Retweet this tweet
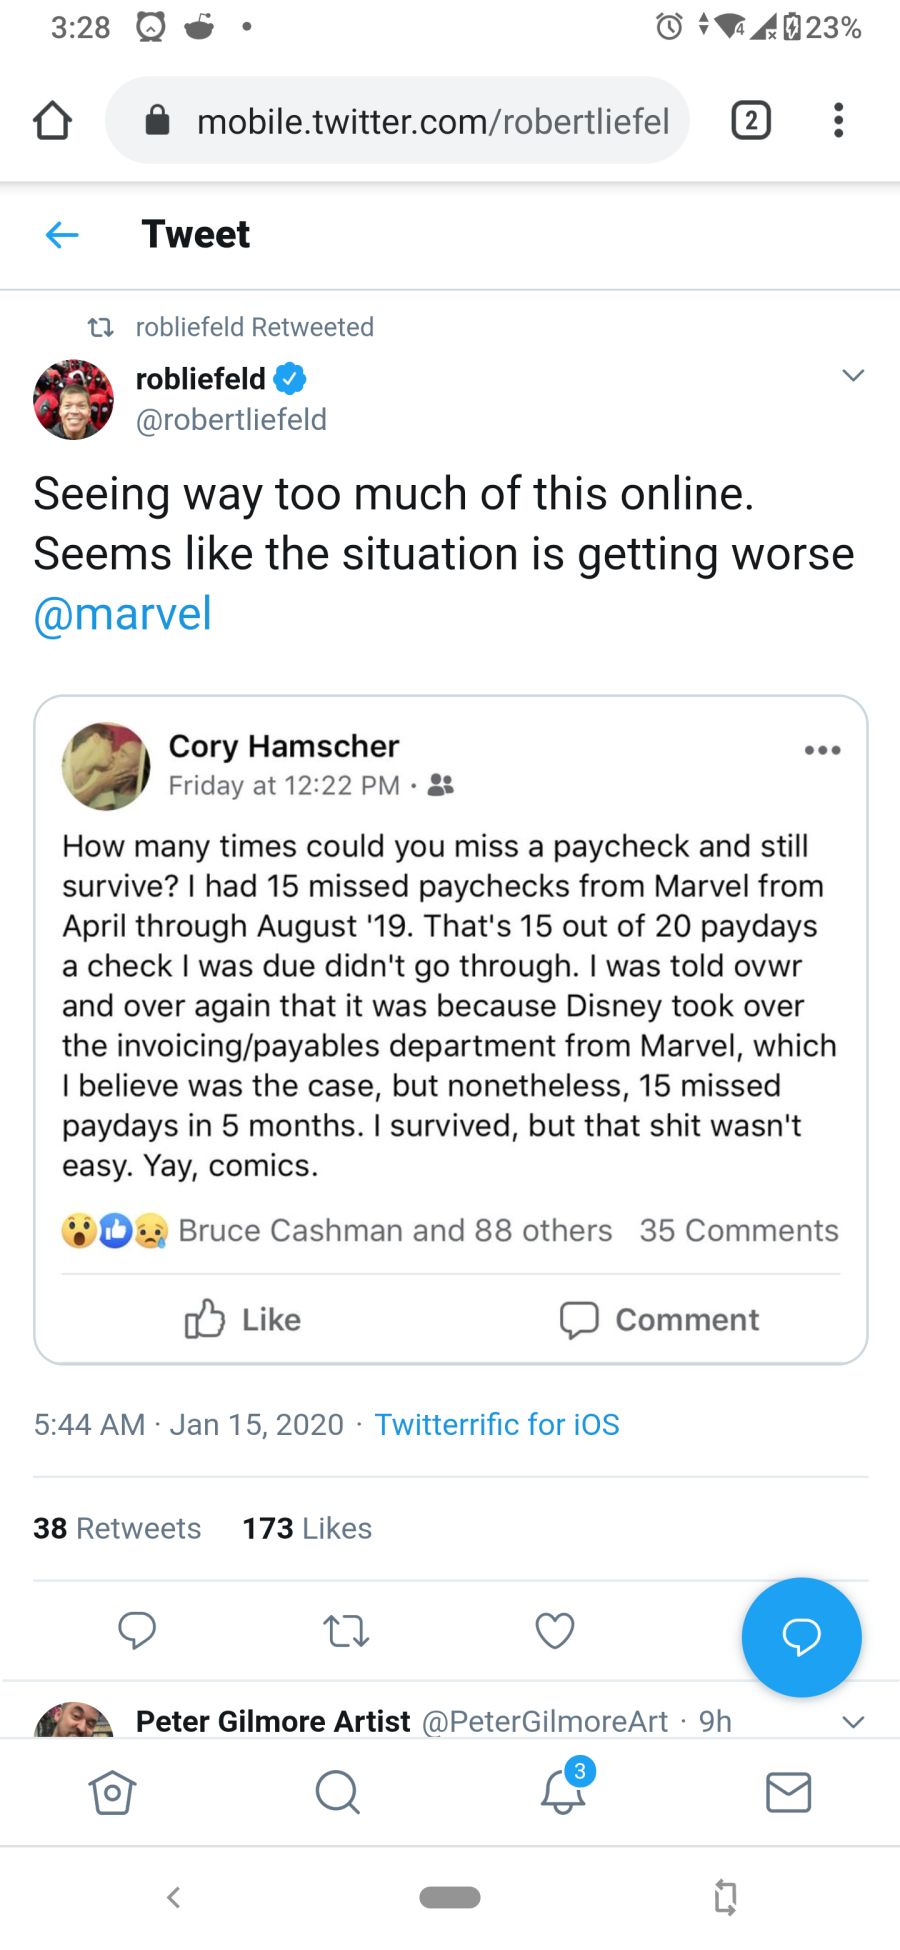 click(346, 1631)
